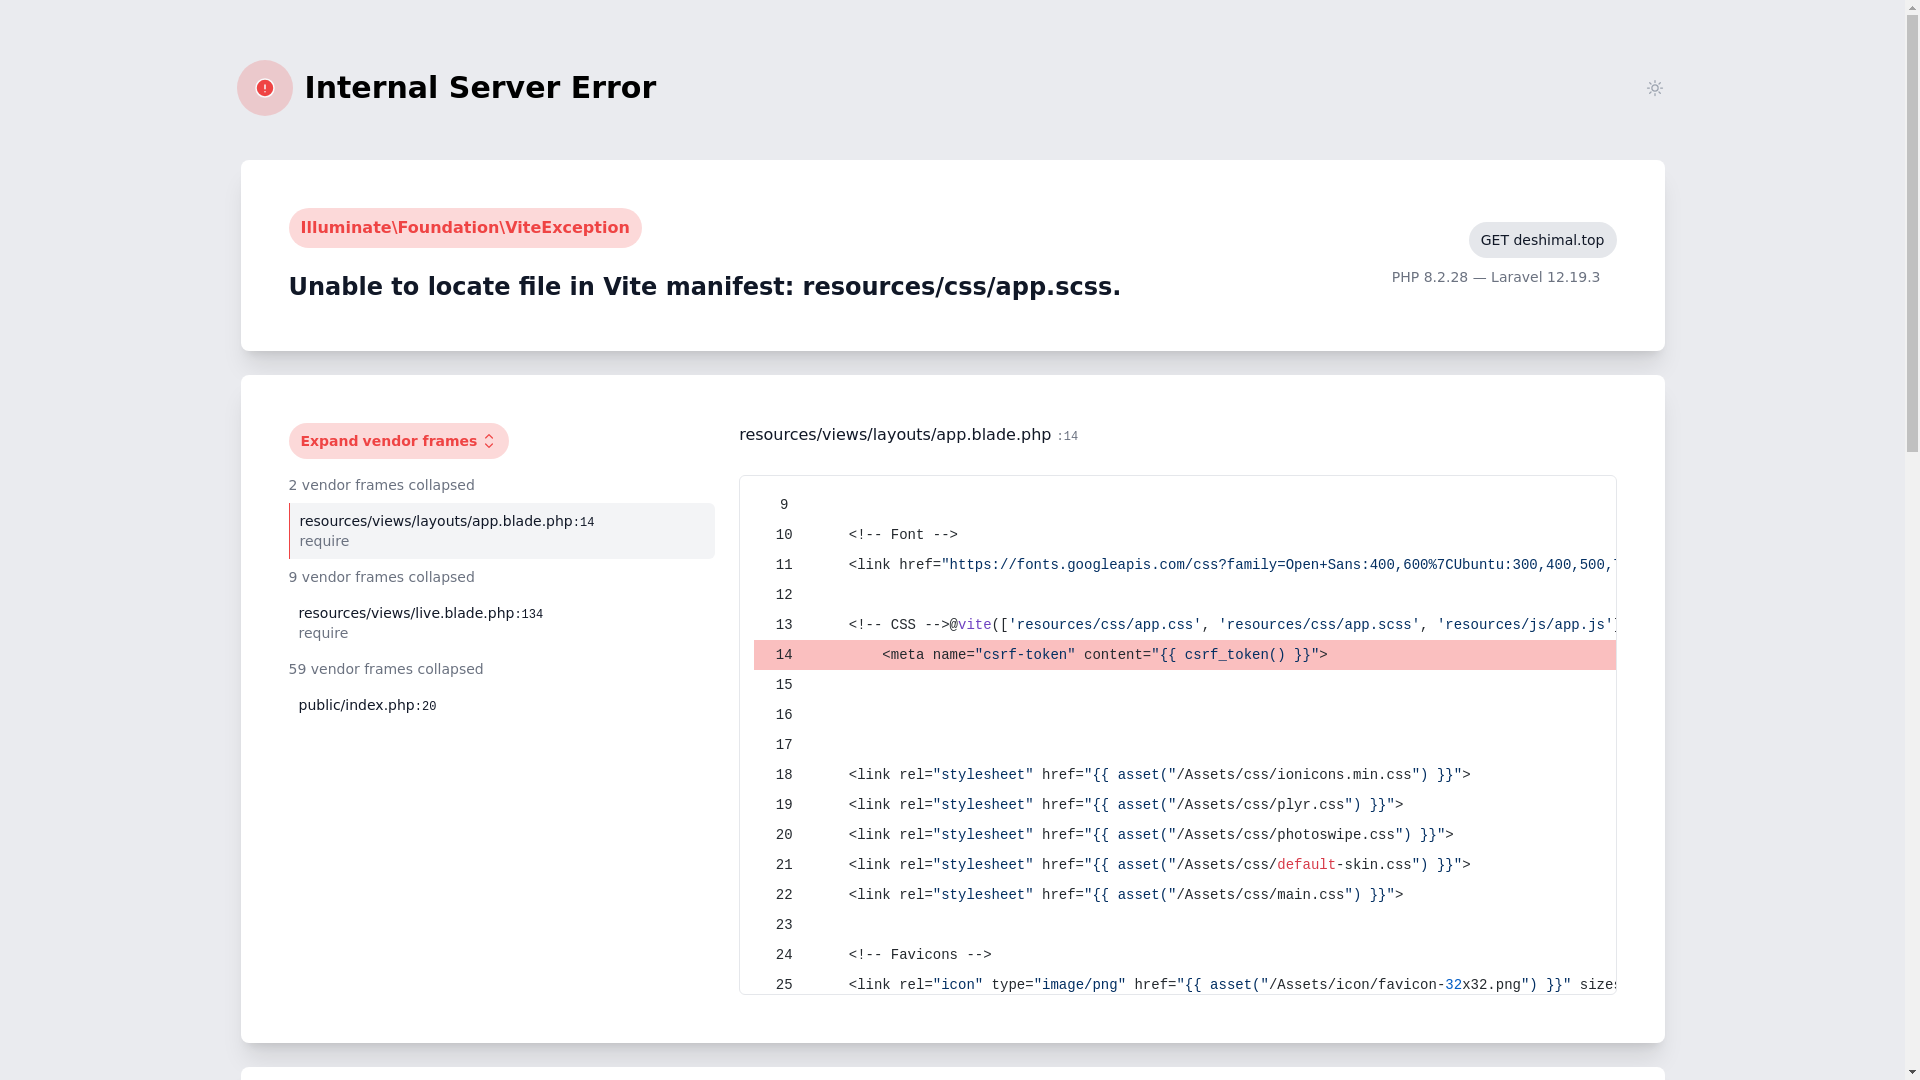Click code line 19 plyr.css stylesheet
This screenshot has height=1080, width=1920.
pyautogui.click(x=1184, y=805)
